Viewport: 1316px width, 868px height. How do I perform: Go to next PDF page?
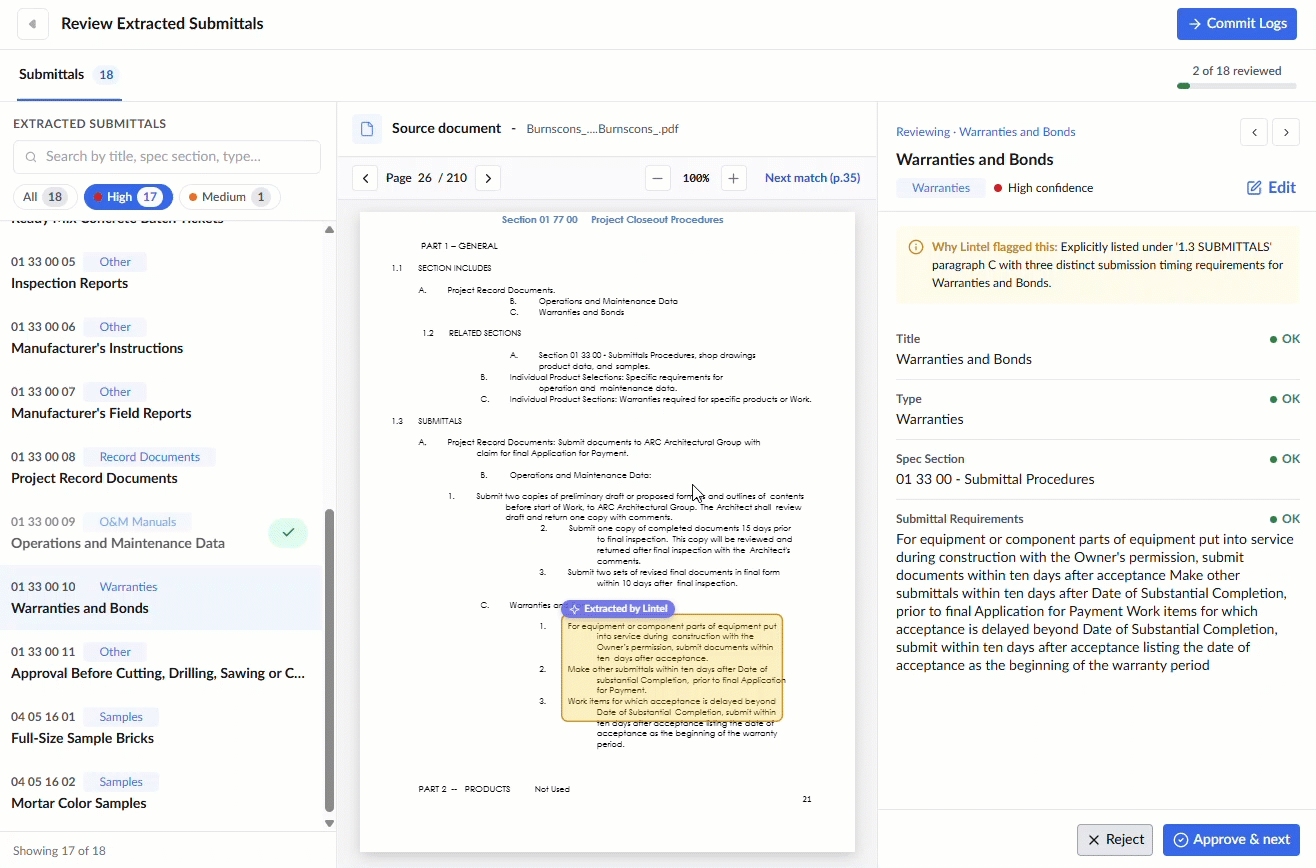[x=488, y=178]
